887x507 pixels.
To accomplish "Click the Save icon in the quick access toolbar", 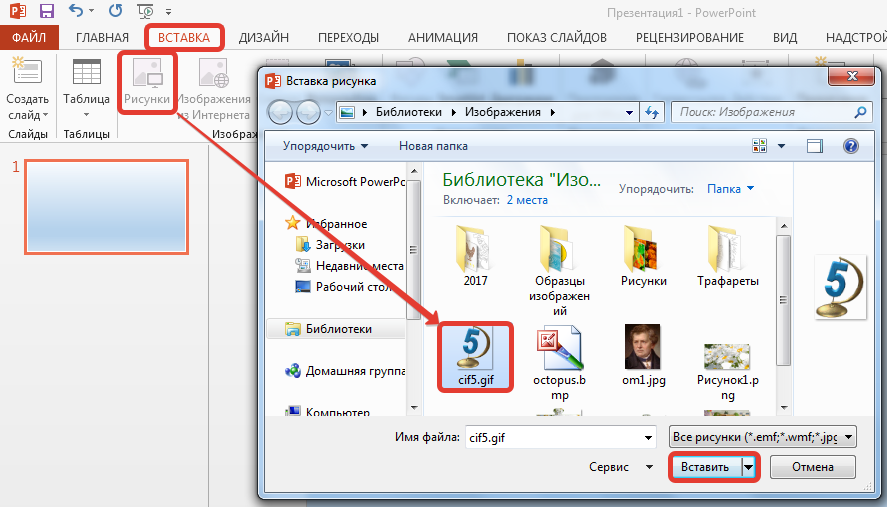I will coord(46,13).
